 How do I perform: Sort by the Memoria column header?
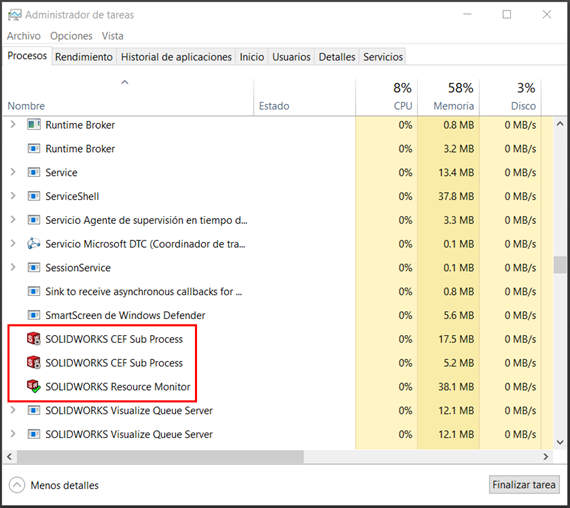(448, 97)
